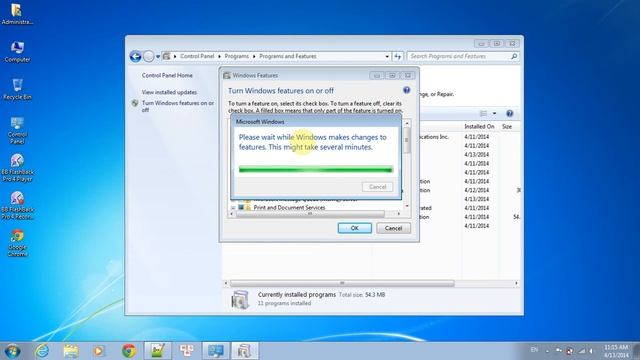Open the recent pages dropdown beside Forward
640x360 pixels.
158,57
